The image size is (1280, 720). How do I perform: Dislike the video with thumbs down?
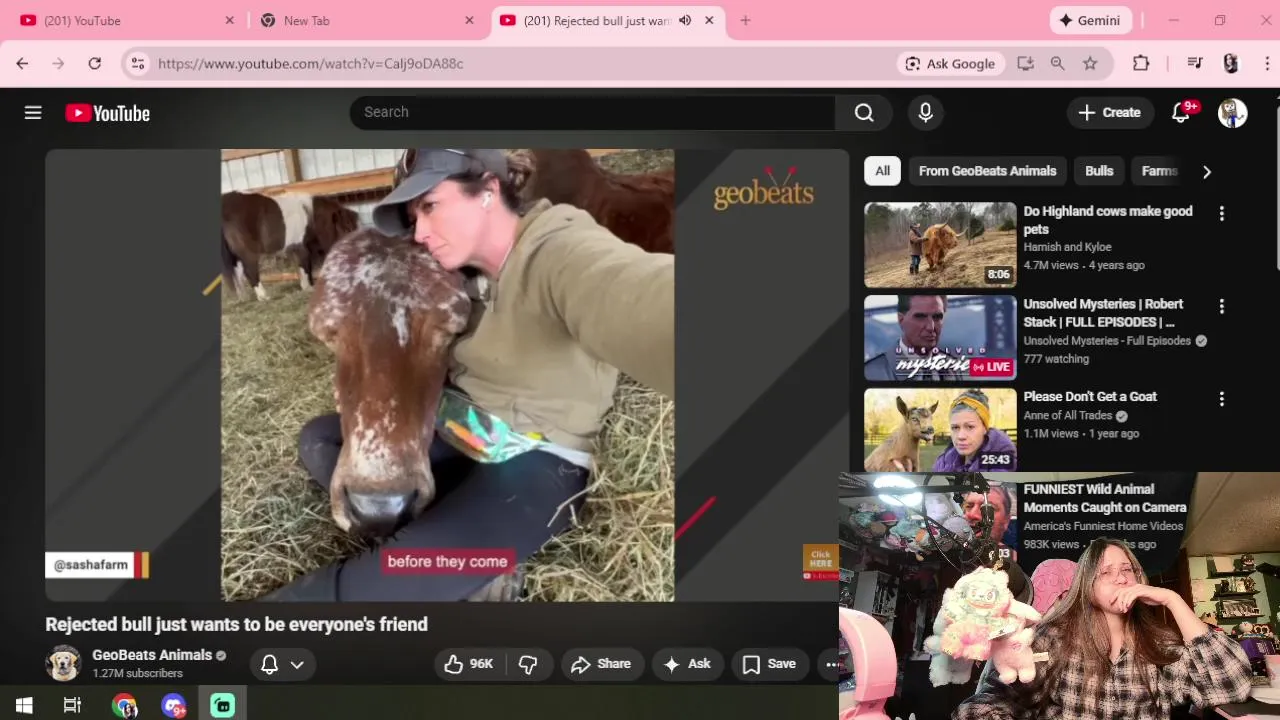529,664
